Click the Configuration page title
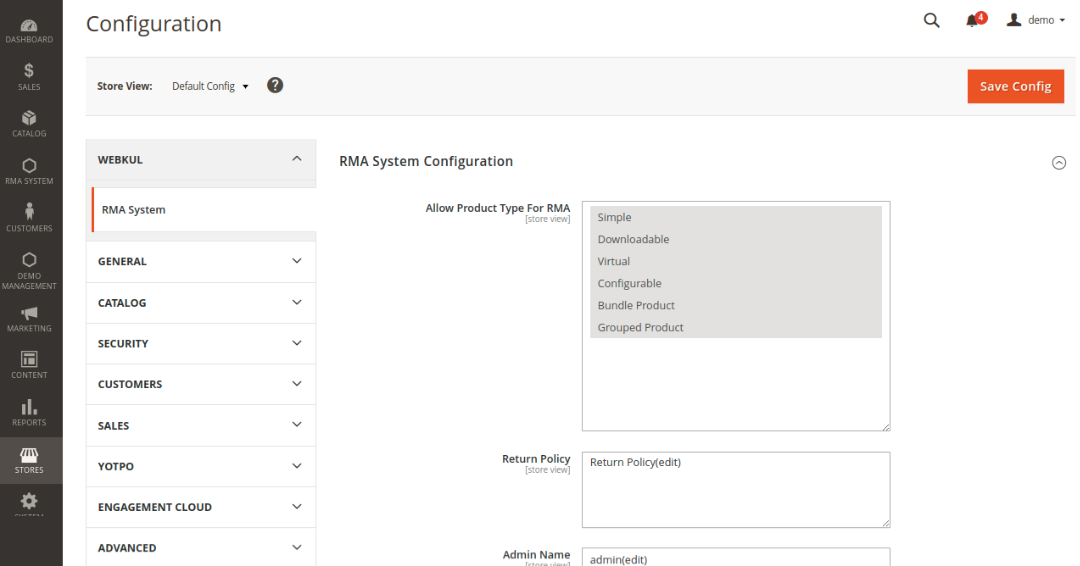 [x=154, y=24]
